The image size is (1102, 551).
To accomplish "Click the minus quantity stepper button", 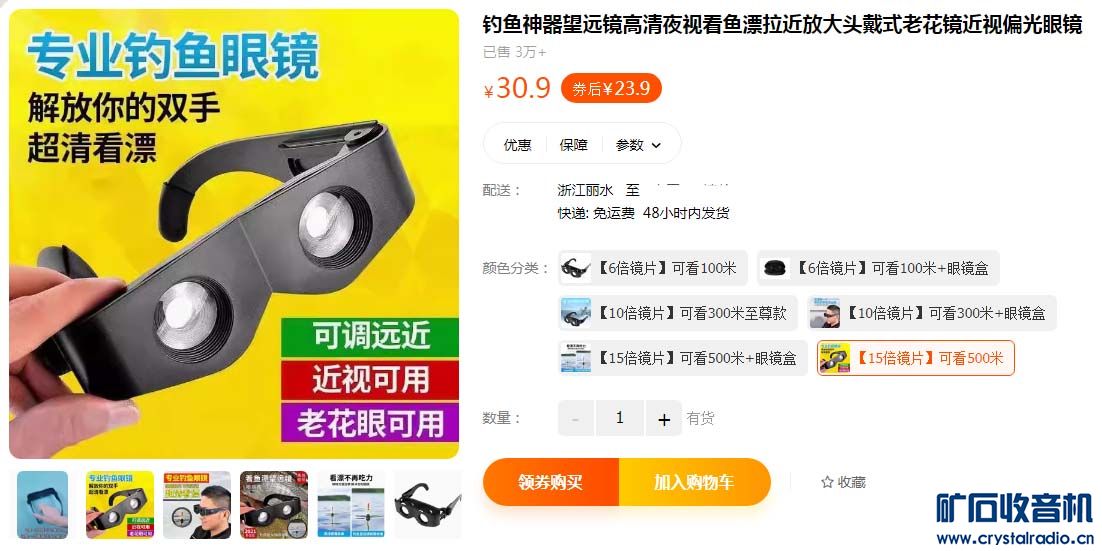I will tap(576, 418).
